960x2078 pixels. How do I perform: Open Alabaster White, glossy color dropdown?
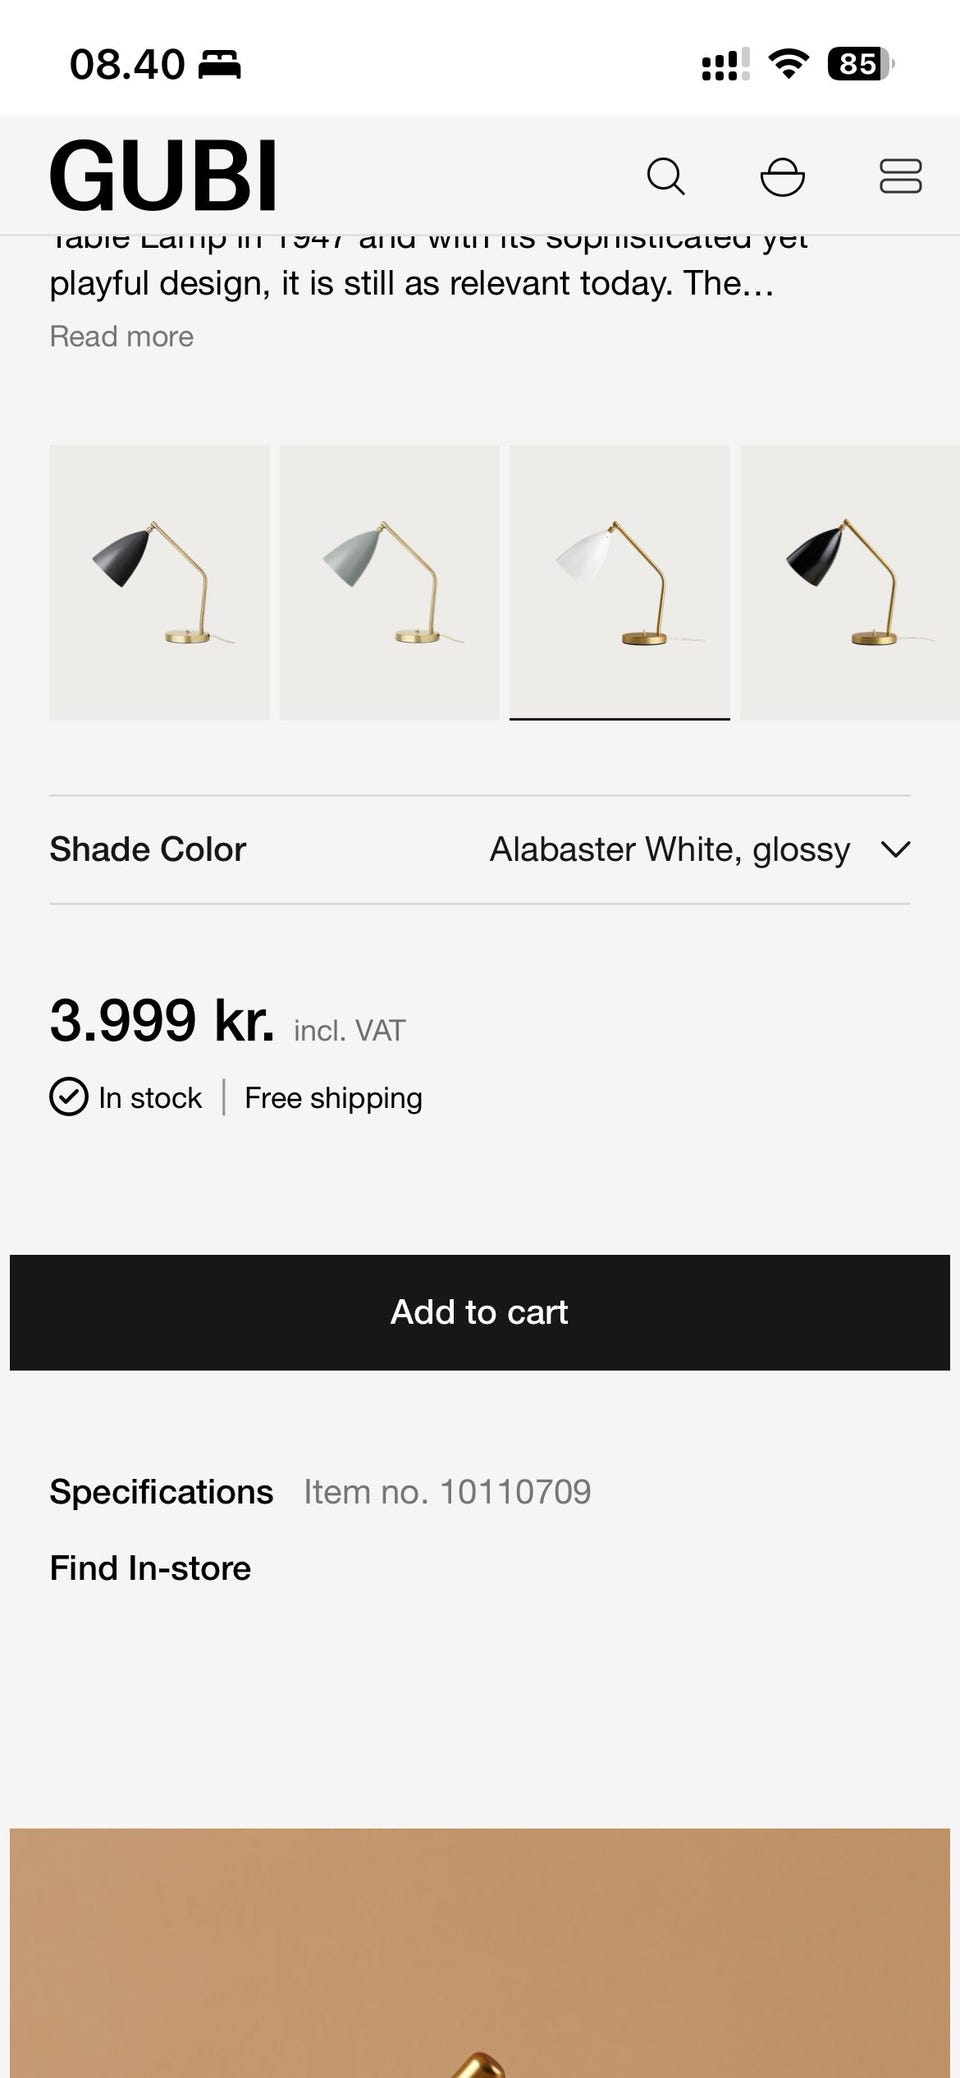pyautogui.click(x=669, y=849)
